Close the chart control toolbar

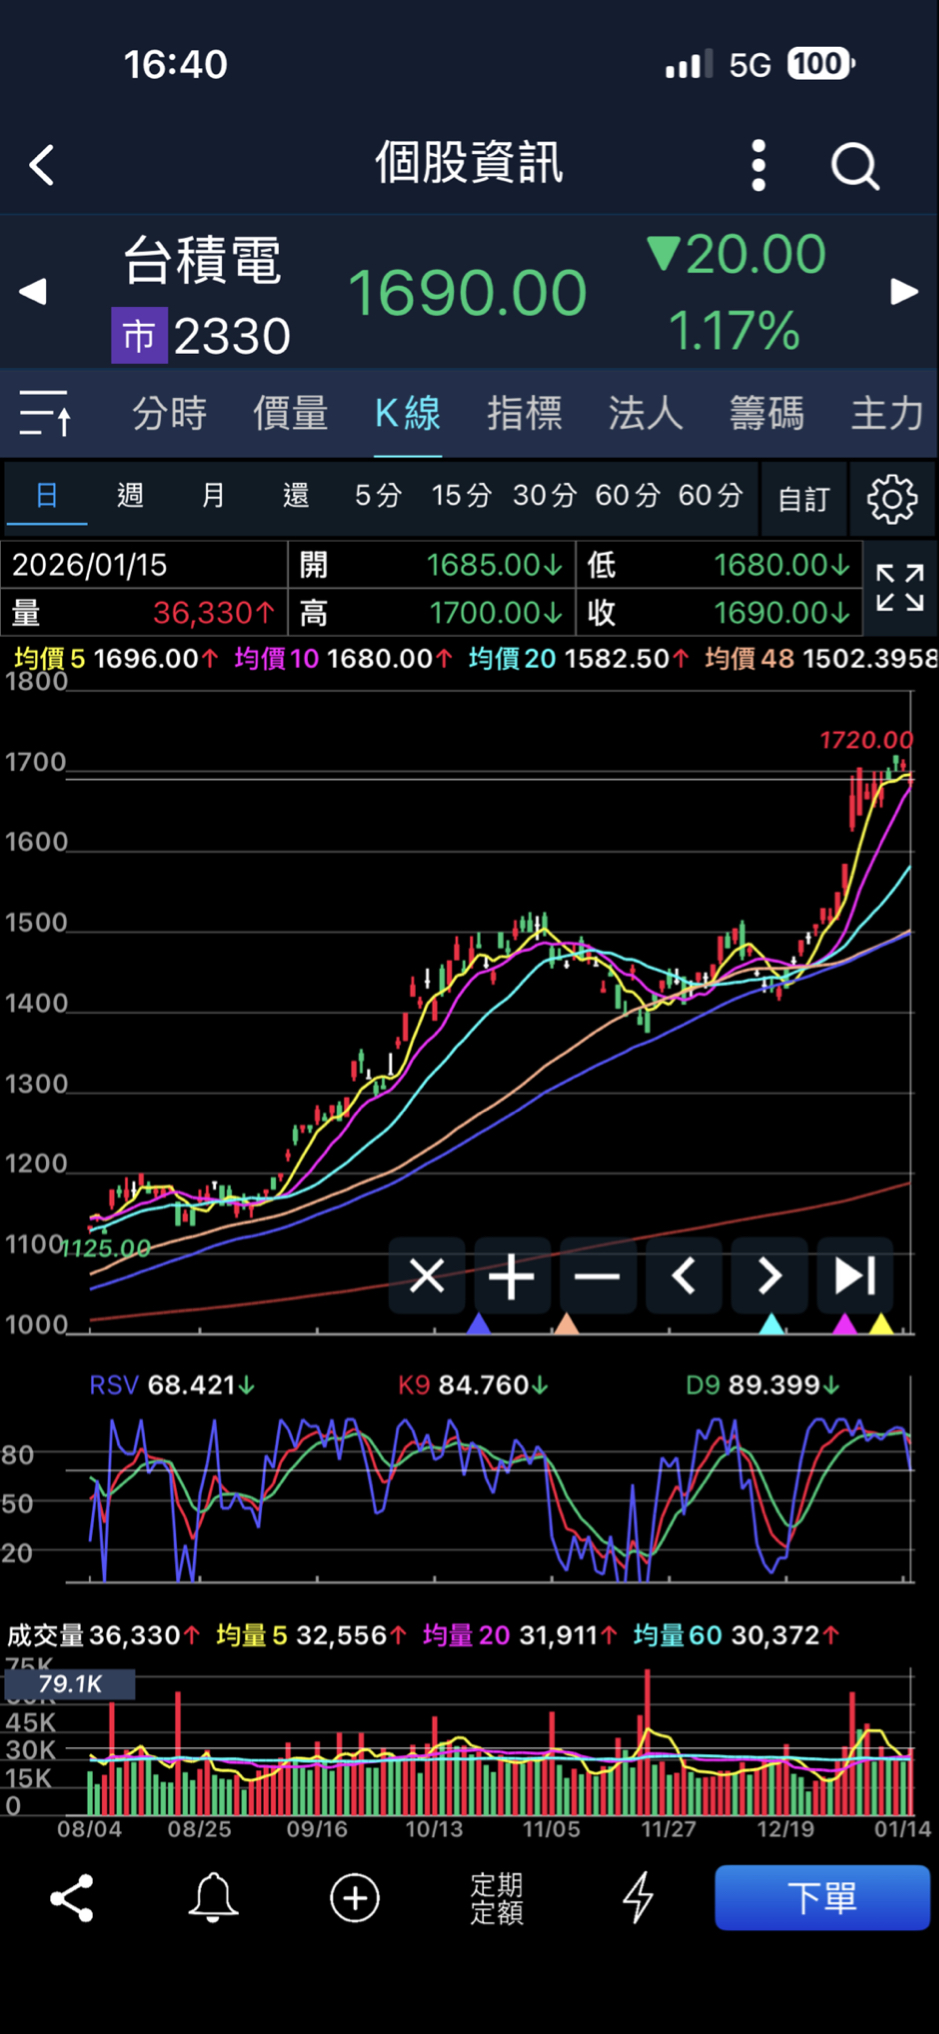tap(427, 1276)
